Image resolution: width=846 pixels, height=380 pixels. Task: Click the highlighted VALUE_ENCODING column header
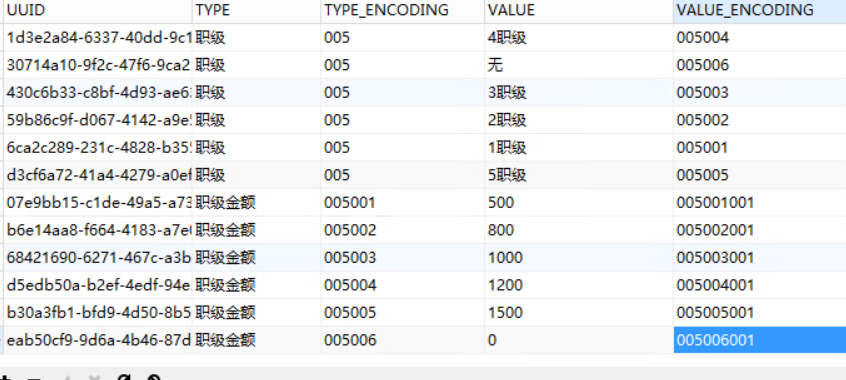760,11
